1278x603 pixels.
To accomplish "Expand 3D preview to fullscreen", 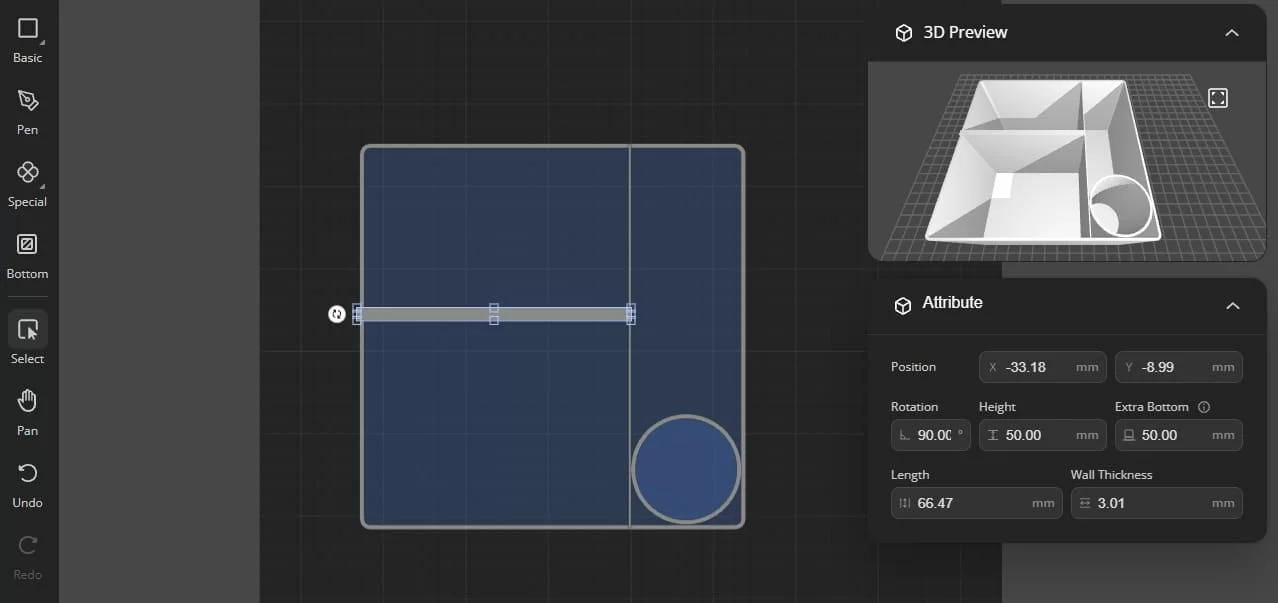I will click(1218, 98).
